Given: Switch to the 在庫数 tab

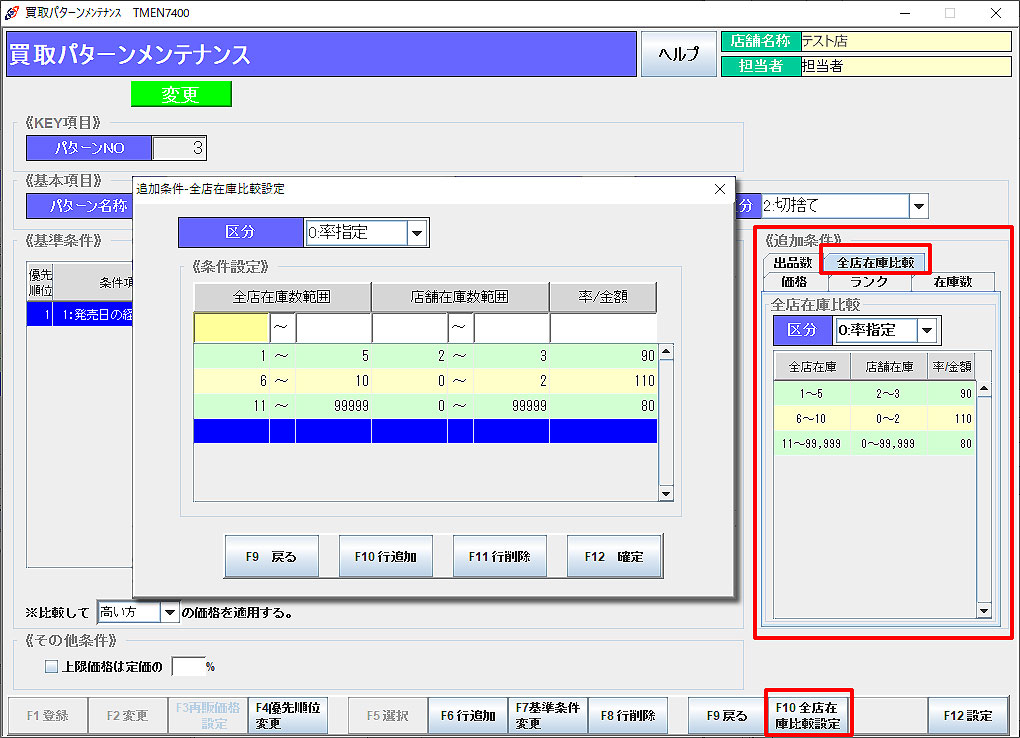Looking at the screenshot, I should click(x=953, y=282).
